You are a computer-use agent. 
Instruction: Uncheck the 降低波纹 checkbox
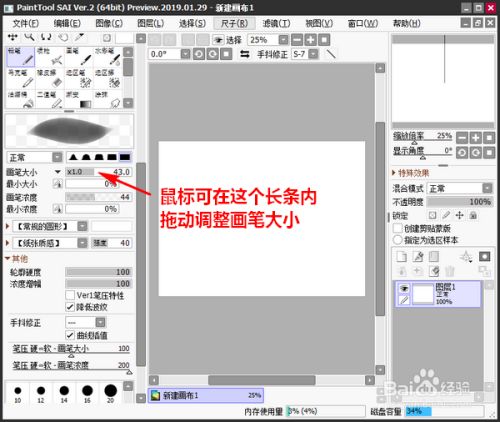pyautogui.click(x=70, y=307)
